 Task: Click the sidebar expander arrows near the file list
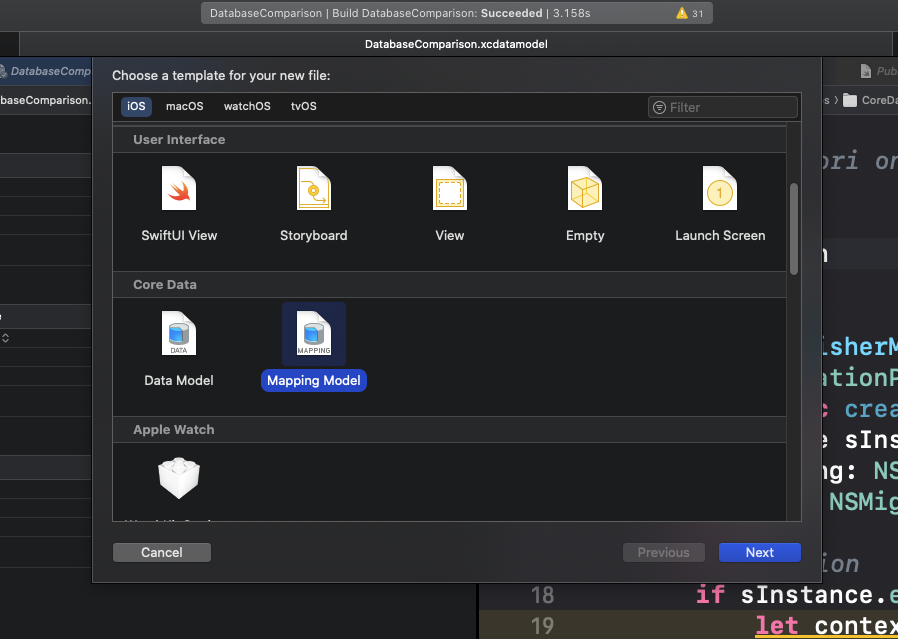click(x=5, y=338)
